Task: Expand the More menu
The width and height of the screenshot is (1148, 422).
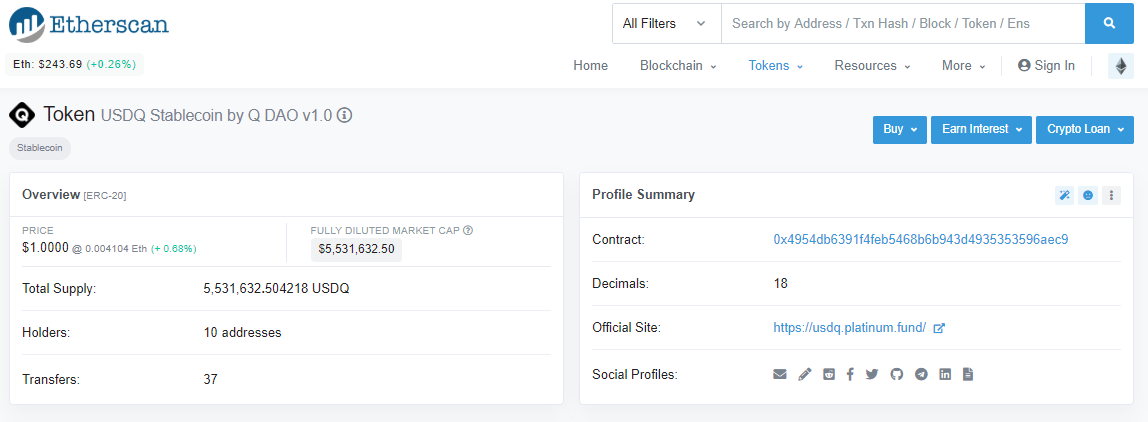Action: click(964, 66)
